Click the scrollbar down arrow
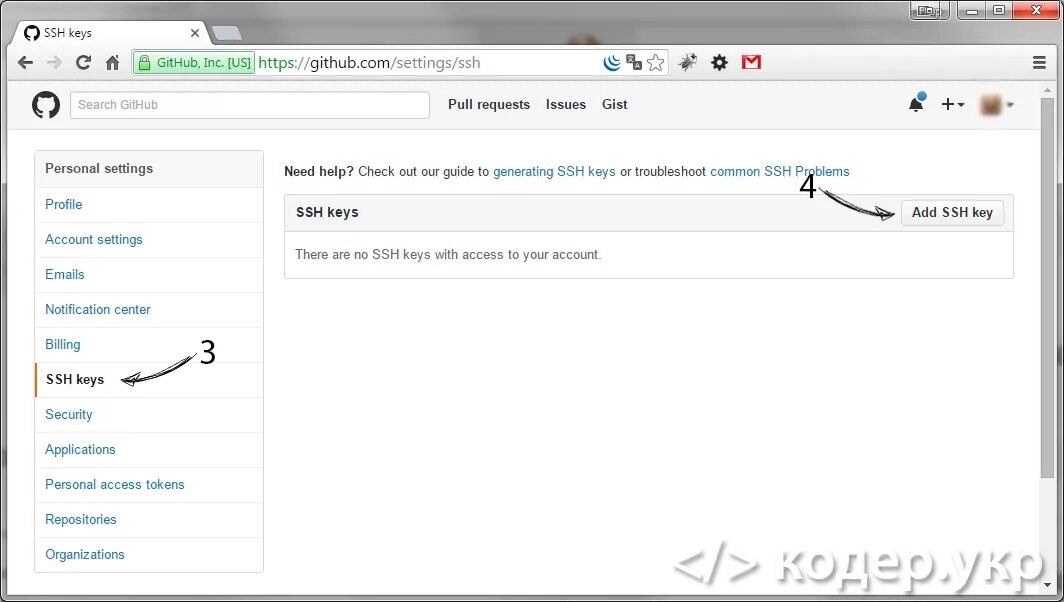 point(1047,584)
